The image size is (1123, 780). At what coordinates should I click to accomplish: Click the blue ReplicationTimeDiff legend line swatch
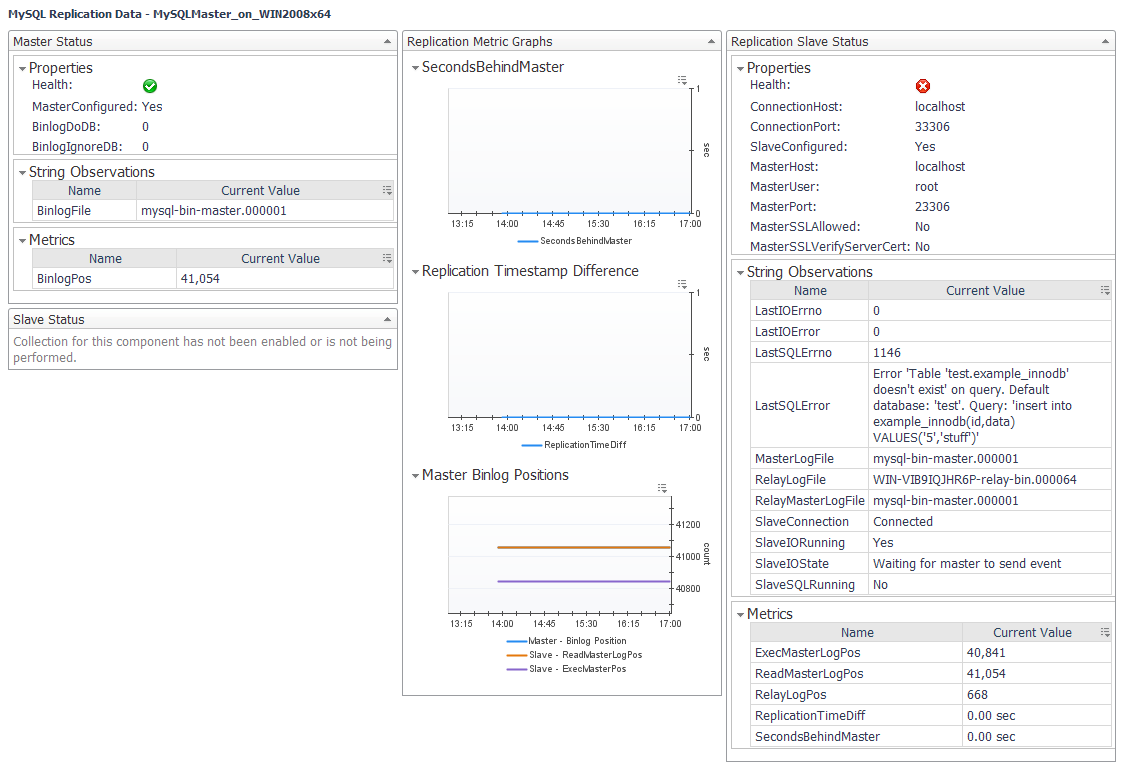(531, 446)
